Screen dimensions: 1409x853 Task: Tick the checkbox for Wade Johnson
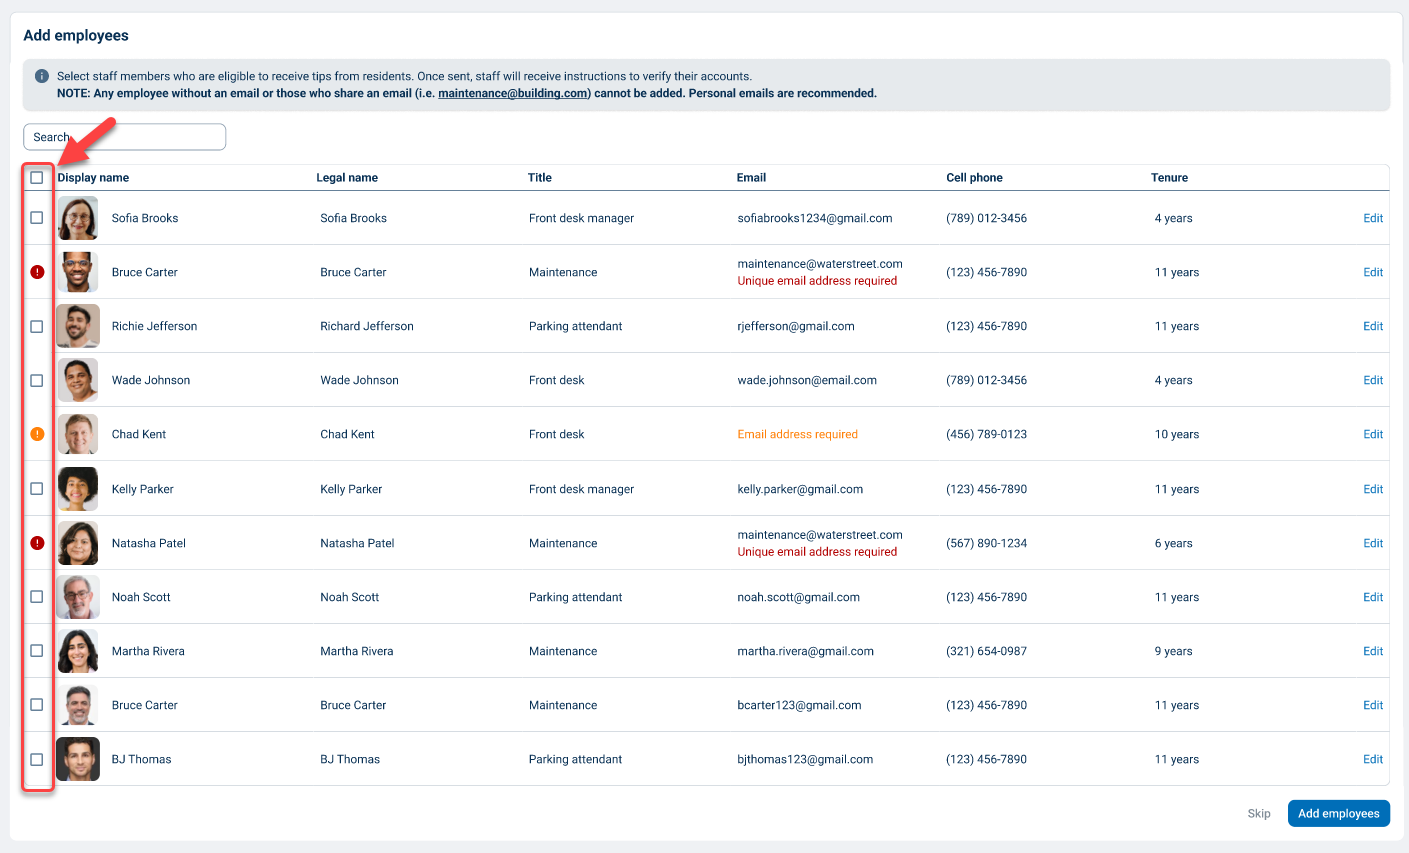[x=37, y=380]
